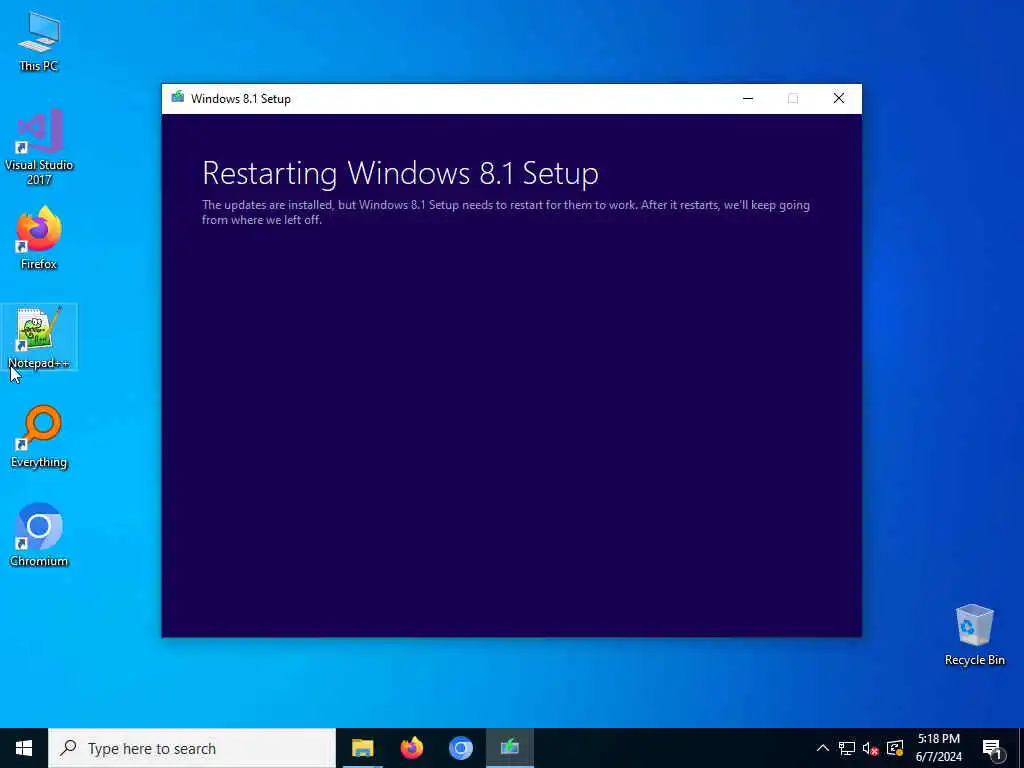Open the muted volume tray icon
1024x768 pixels.
[871, 748]
